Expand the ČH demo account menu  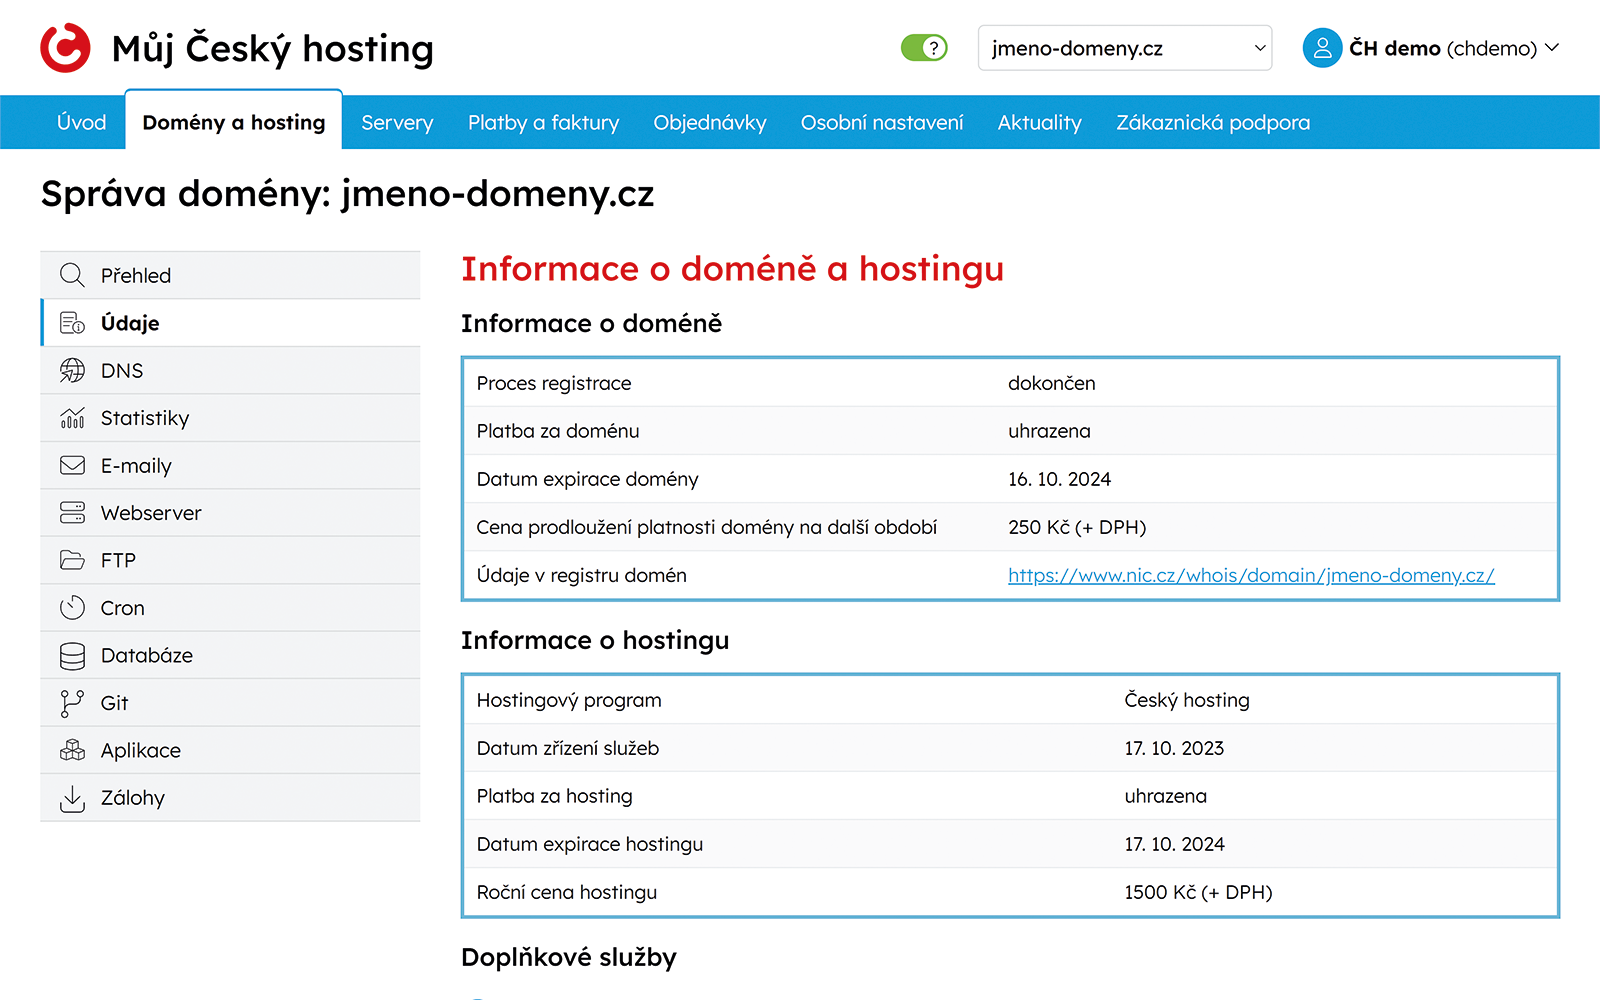[x=1454, y=48]
